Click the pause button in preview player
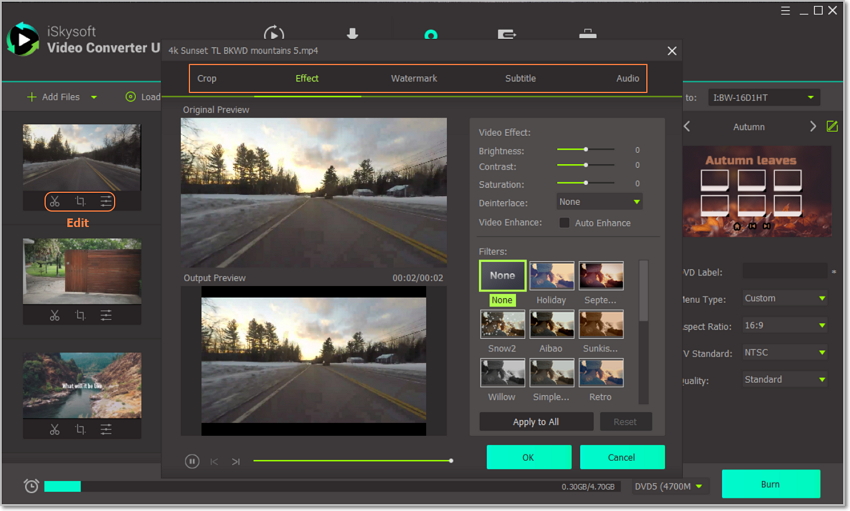This screenshot has height=511, width=850. [x=191, y=461]
